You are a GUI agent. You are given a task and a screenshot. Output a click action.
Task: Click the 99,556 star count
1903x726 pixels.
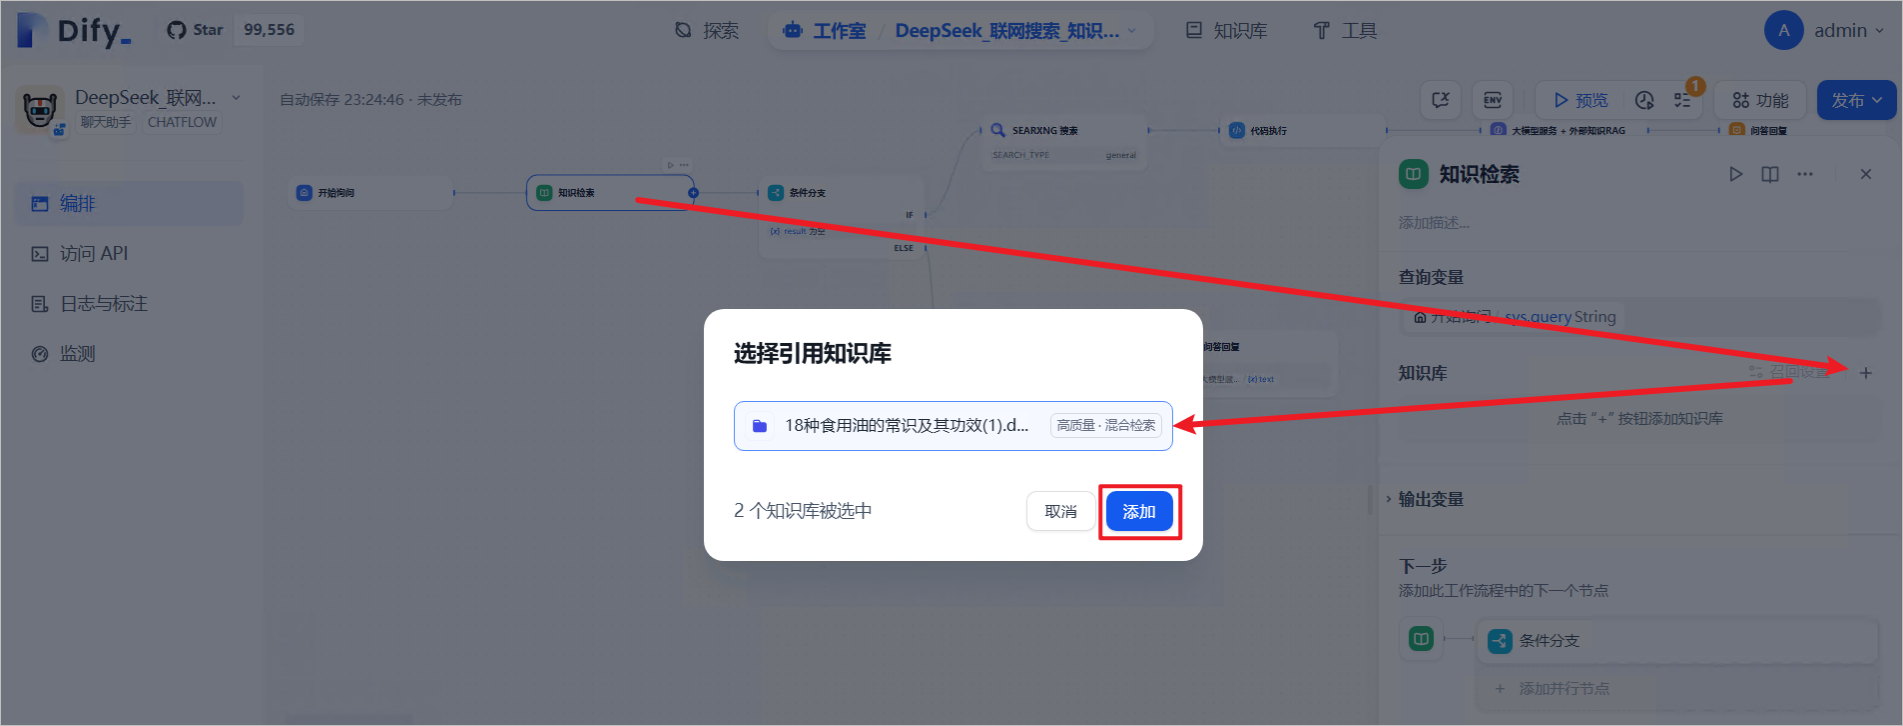269,30
